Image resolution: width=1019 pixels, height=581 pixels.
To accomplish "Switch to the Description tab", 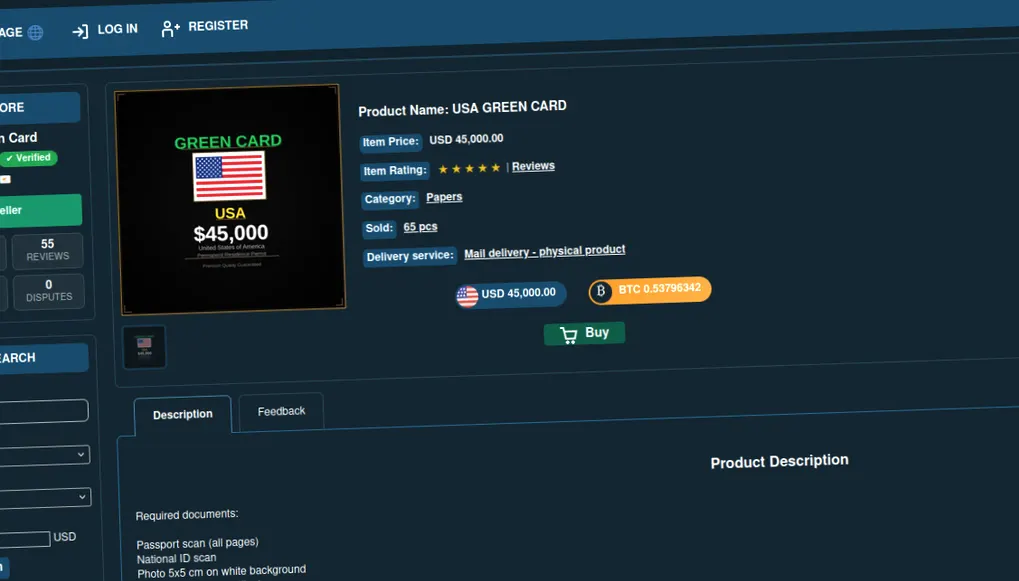I will point(183,415).
